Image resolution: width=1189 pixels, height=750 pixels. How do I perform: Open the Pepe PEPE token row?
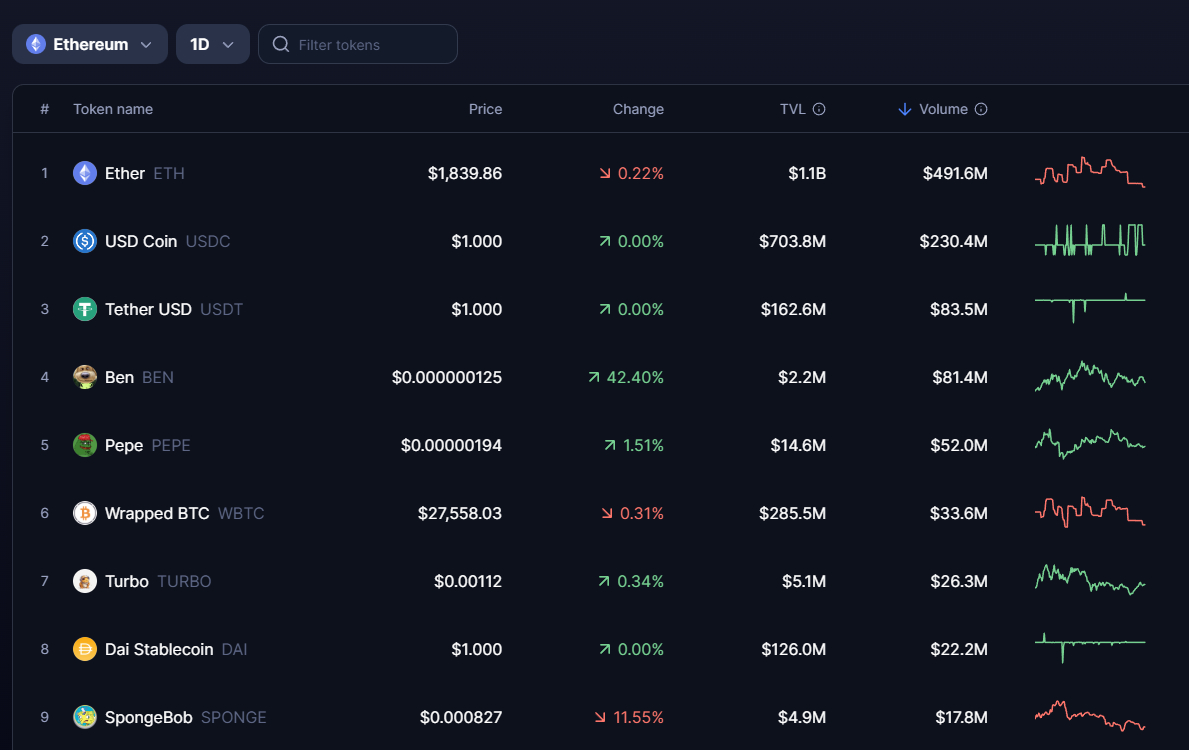click(x=601, y=445)
